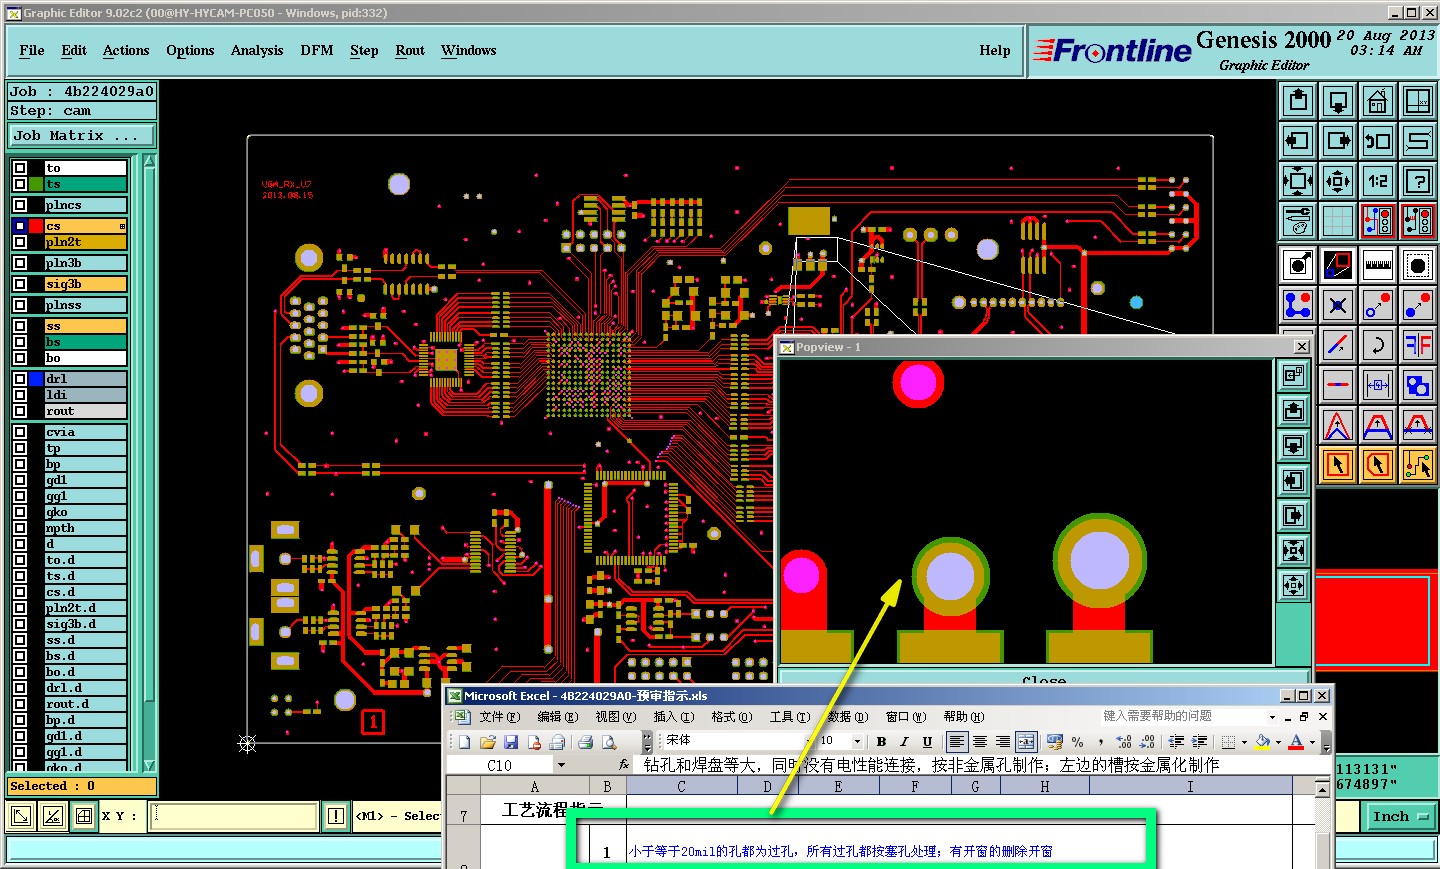
Task: Select the 'pln2t' layer name
Action: 85,242
